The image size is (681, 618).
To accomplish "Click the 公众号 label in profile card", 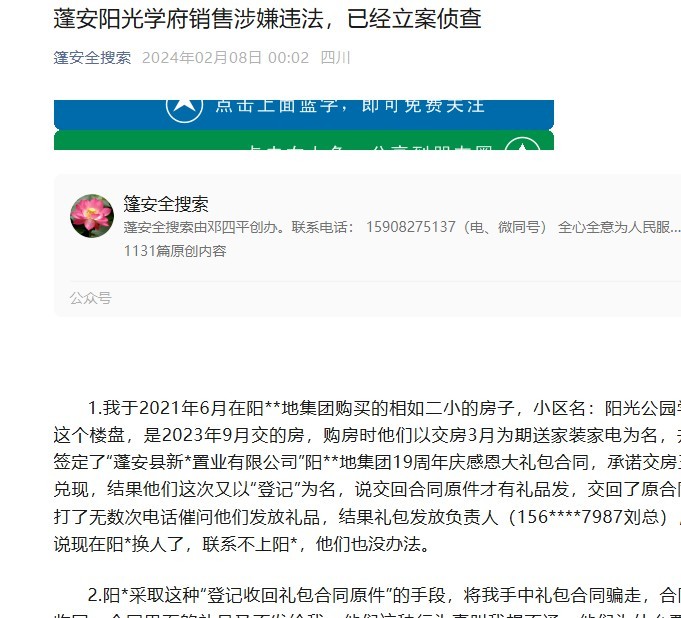I will point(91,298).
